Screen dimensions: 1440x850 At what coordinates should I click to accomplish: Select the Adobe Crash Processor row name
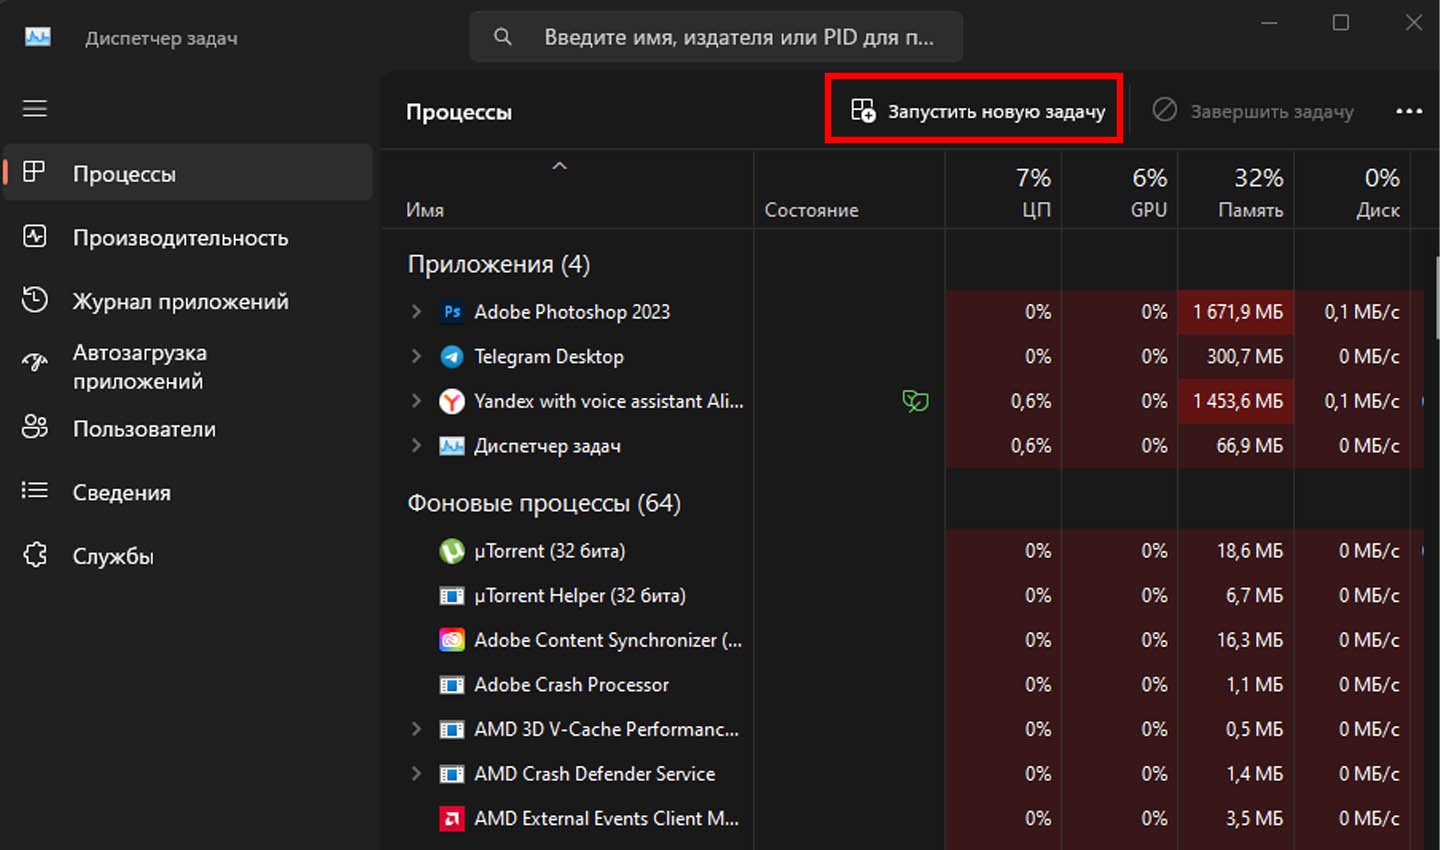[x=571, y=685]
